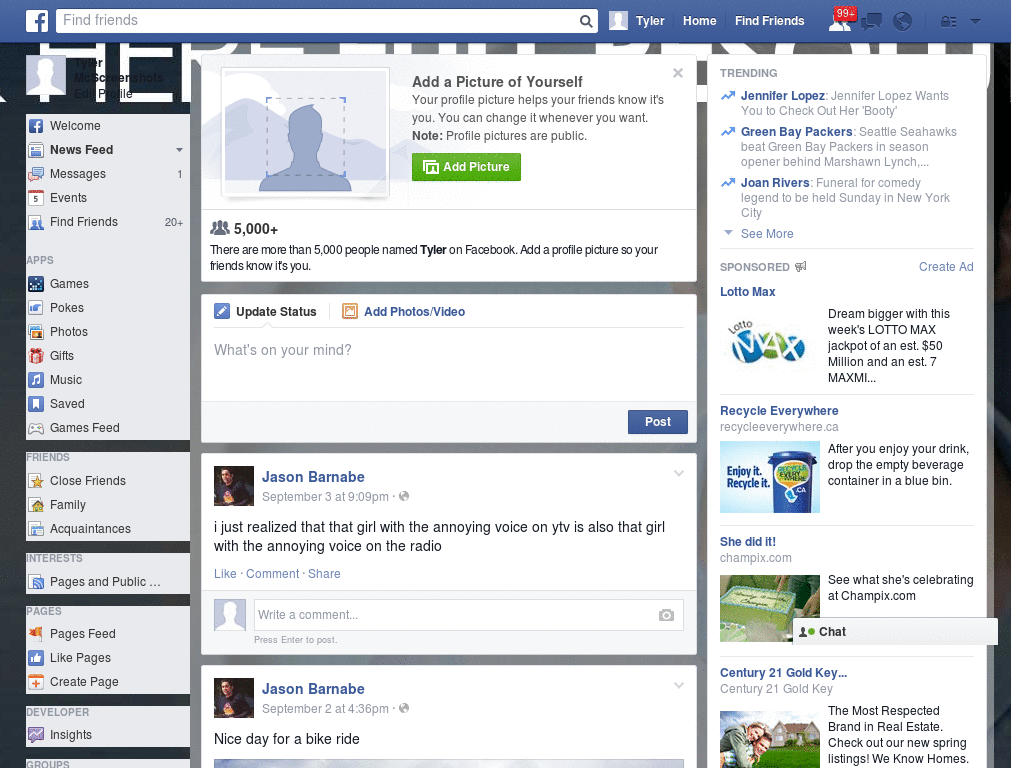The width and height of the screenshot is (1024, 768).
Task: Open the messages chat bubble icon
Action: [871, 22]
